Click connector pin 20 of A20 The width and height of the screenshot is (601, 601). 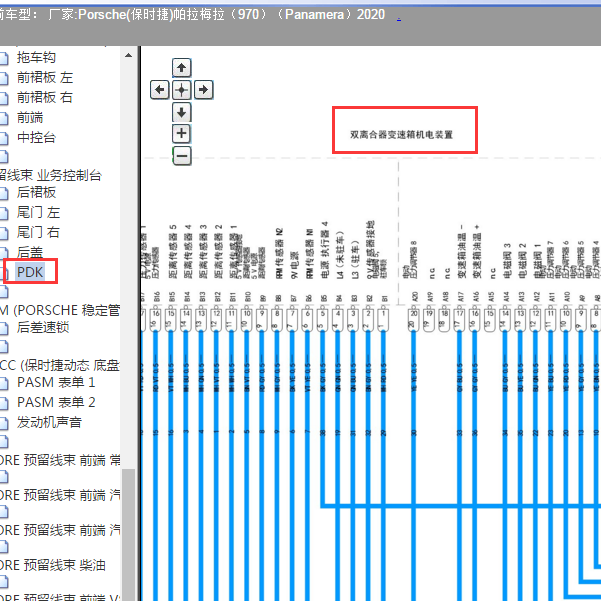coord(414,319)
